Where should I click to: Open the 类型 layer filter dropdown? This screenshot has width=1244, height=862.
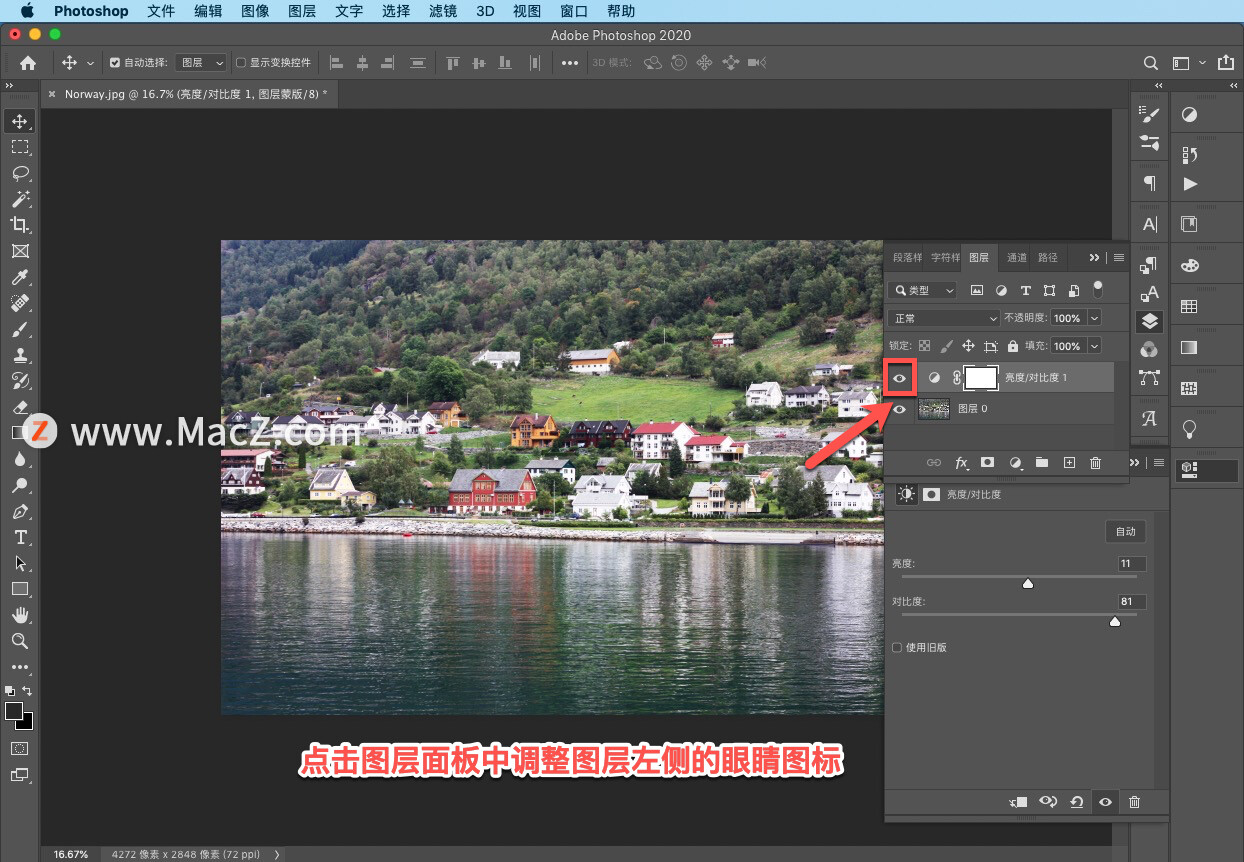pos(924,290)
